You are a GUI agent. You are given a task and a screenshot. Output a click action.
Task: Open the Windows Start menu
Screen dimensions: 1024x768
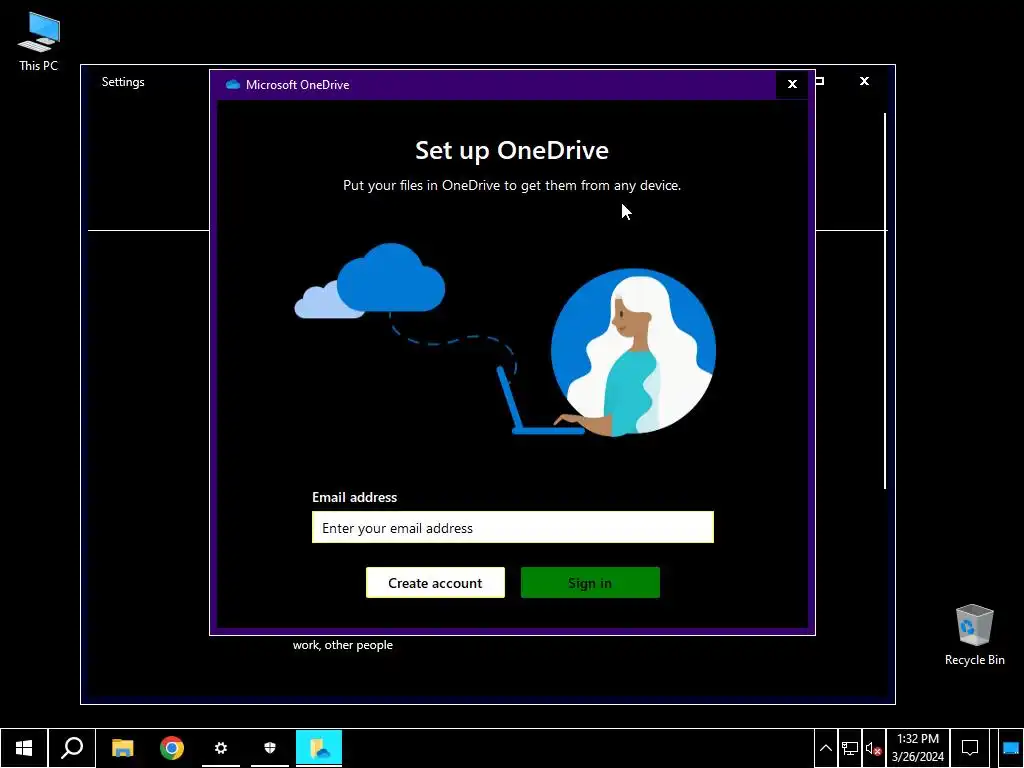pyautogui.click(x=24, y=748)
